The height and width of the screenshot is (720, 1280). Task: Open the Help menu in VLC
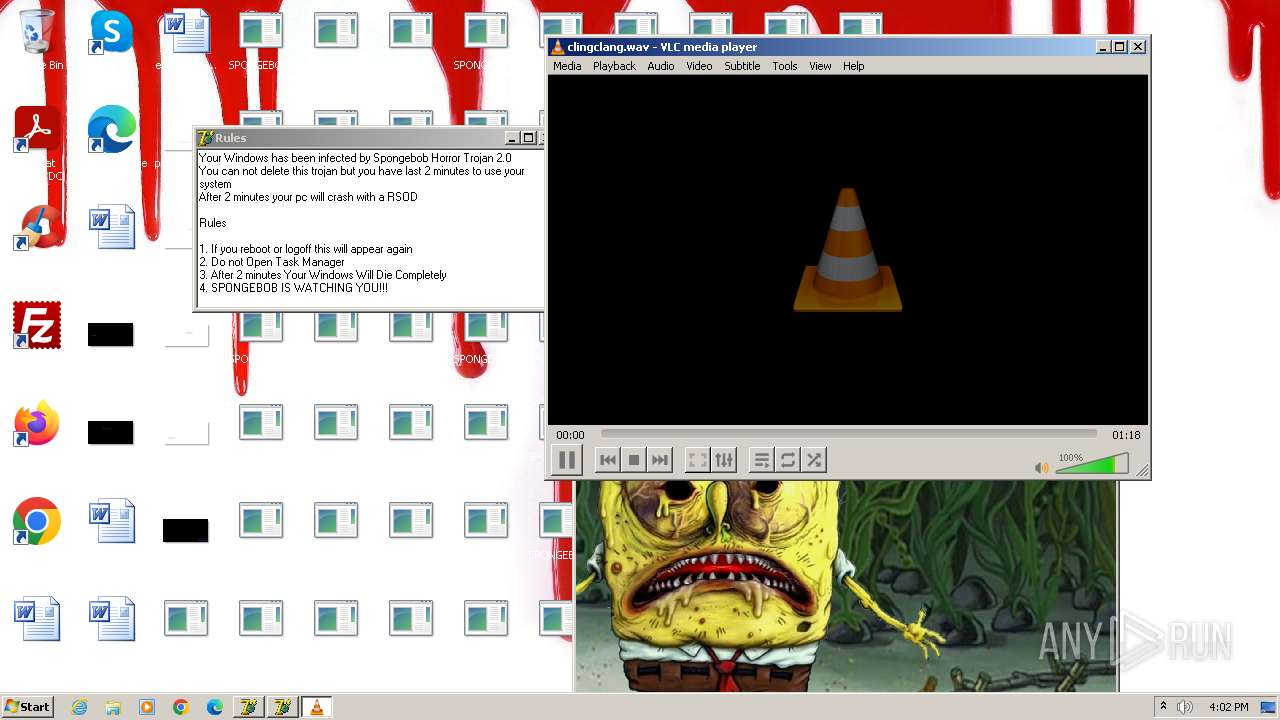pos(853,66)
